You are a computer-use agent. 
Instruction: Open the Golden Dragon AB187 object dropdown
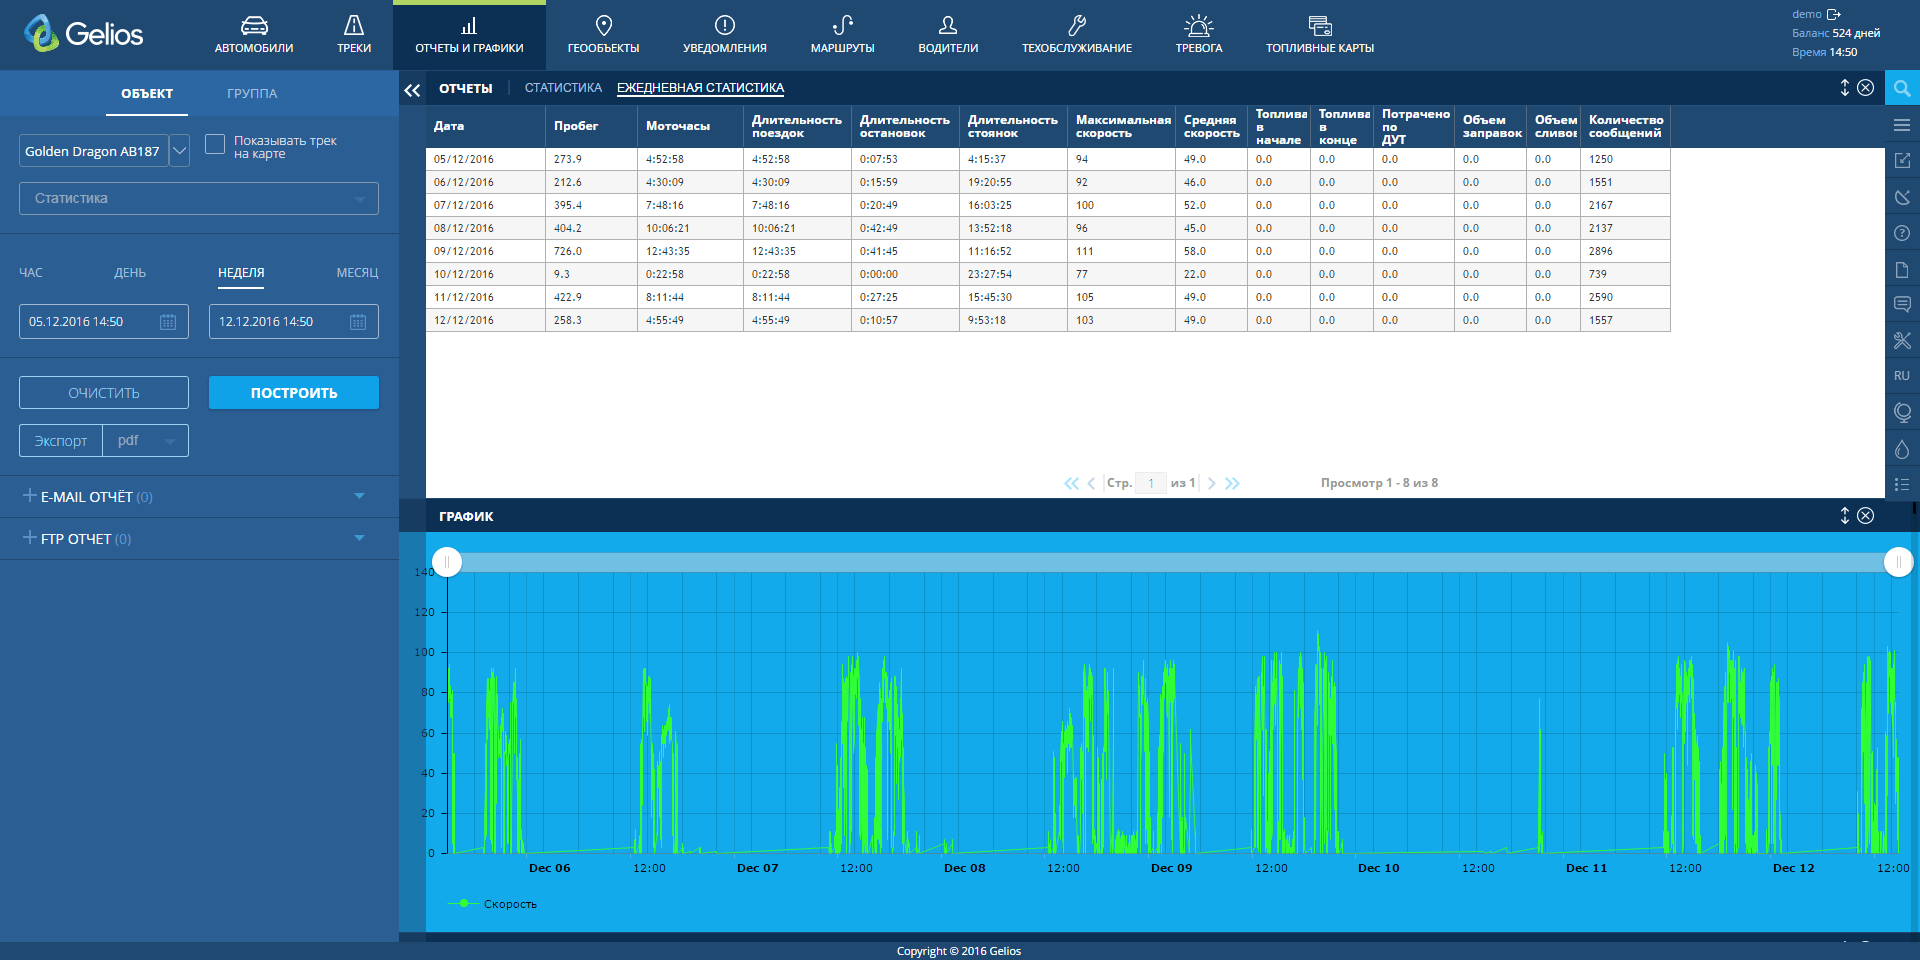180,151
